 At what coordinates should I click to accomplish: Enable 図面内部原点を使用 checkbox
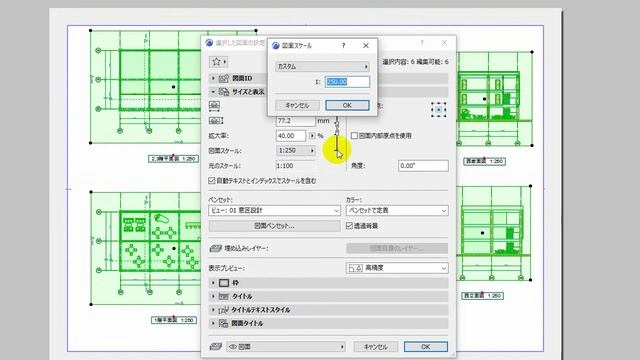354,136
